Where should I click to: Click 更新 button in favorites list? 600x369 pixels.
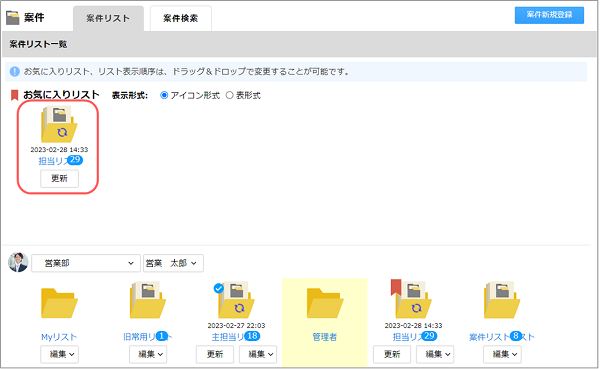[x=59, y=178]
